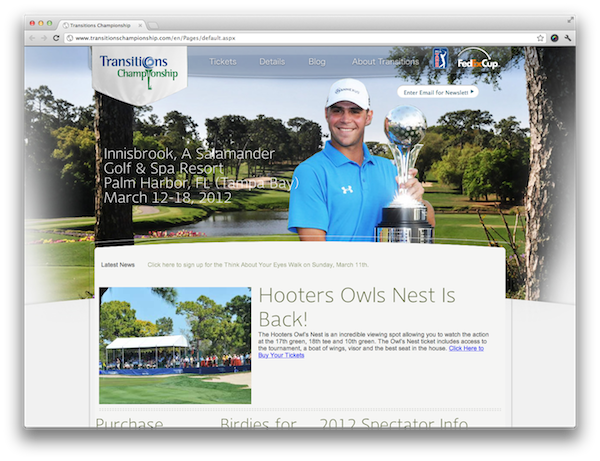The image size is (600, 461).
Task: Reload the page with refresh icon
Action: point(56,38)
